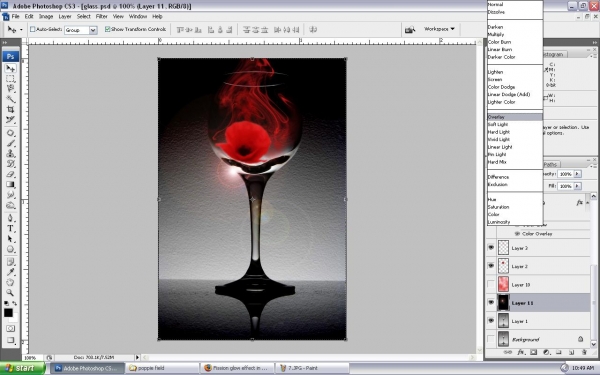
Task: Click the Delete layer trash icon
Action: click(x=584, y=352)
